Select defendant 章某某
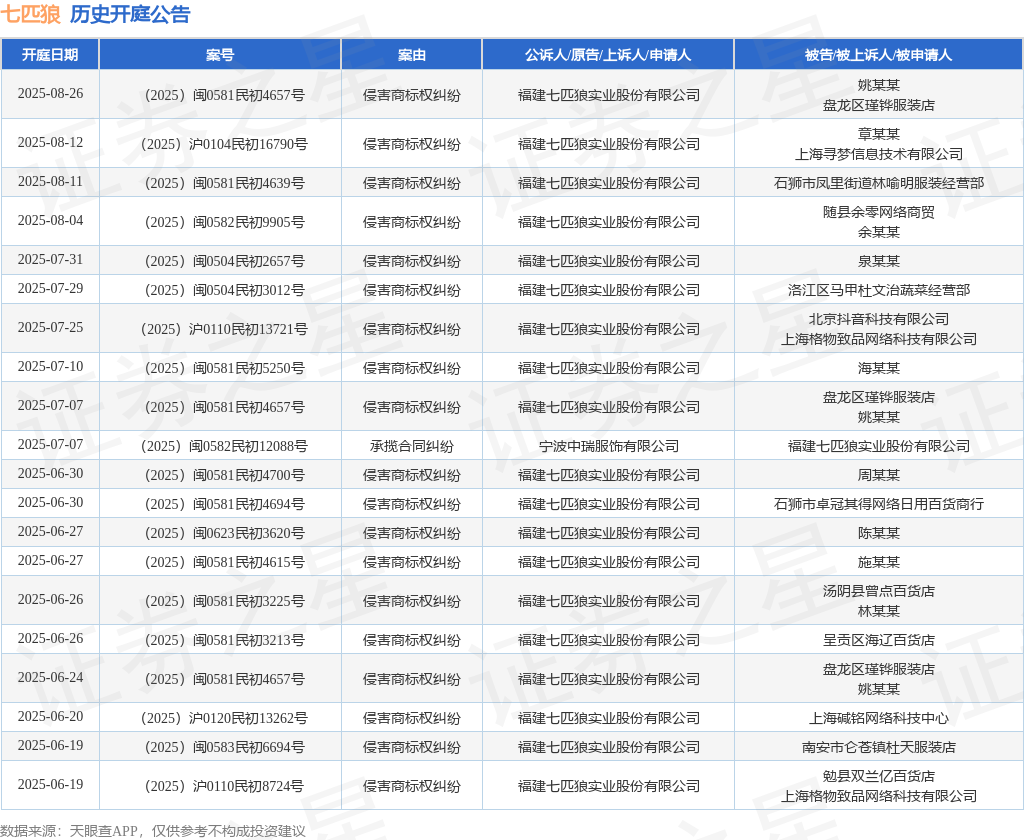 coord(878,134)
